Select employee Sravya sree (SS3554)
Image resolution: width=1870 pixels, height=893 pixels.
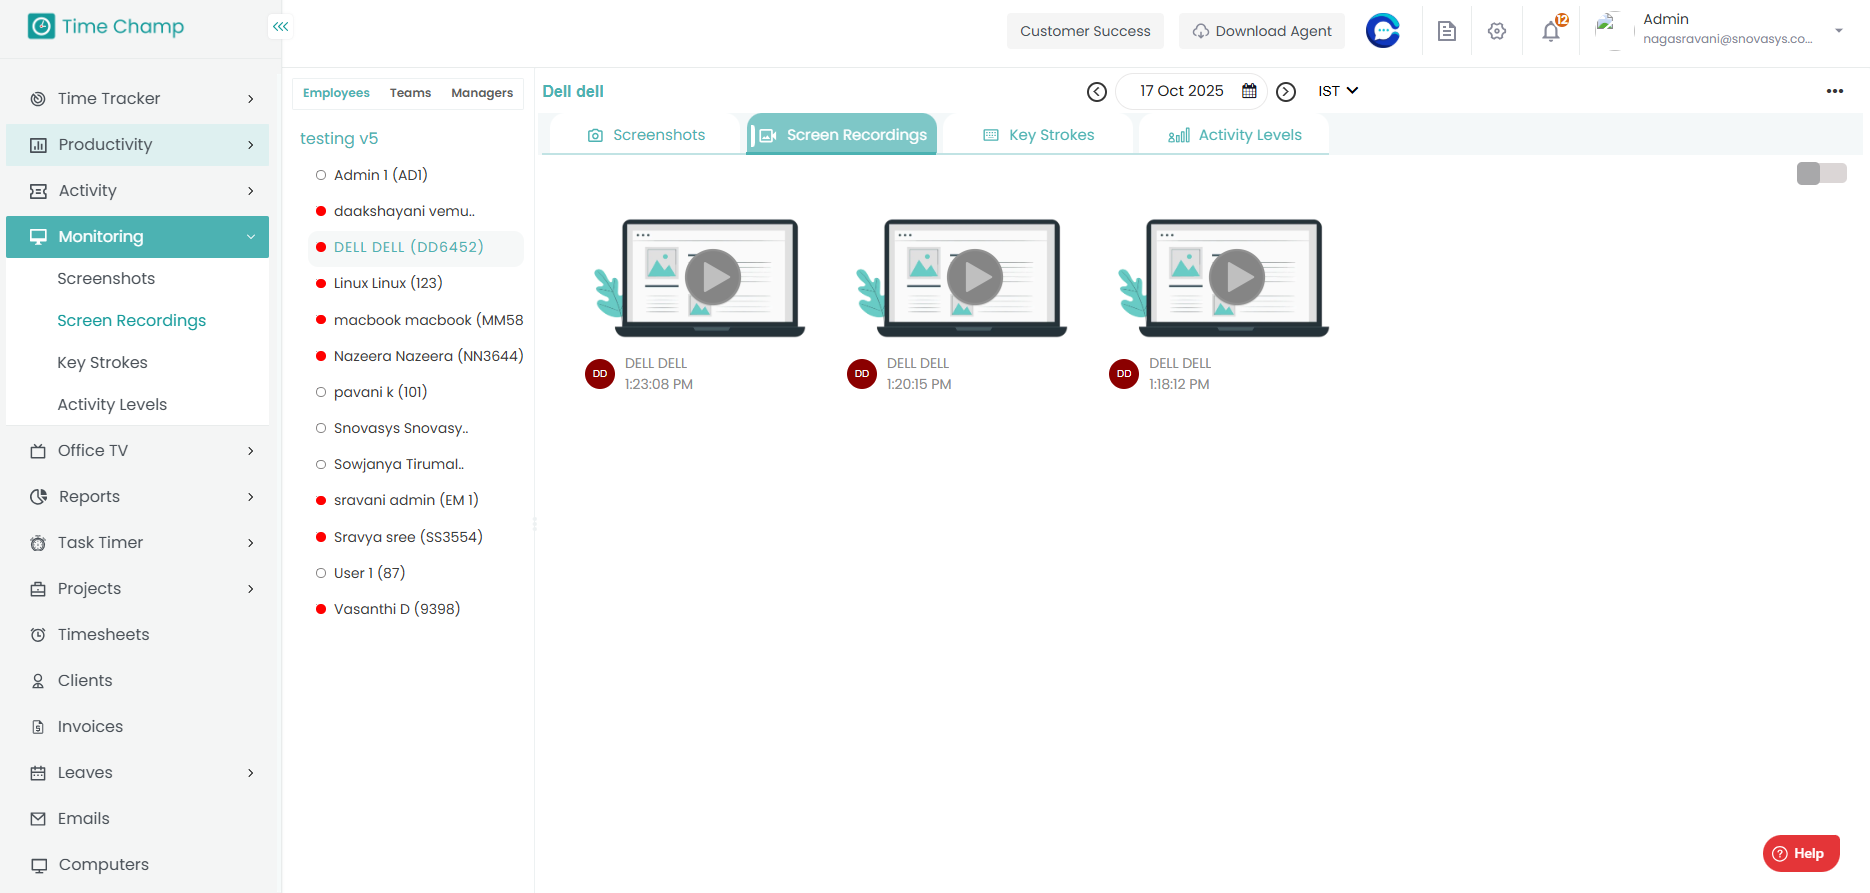[408, 538]
